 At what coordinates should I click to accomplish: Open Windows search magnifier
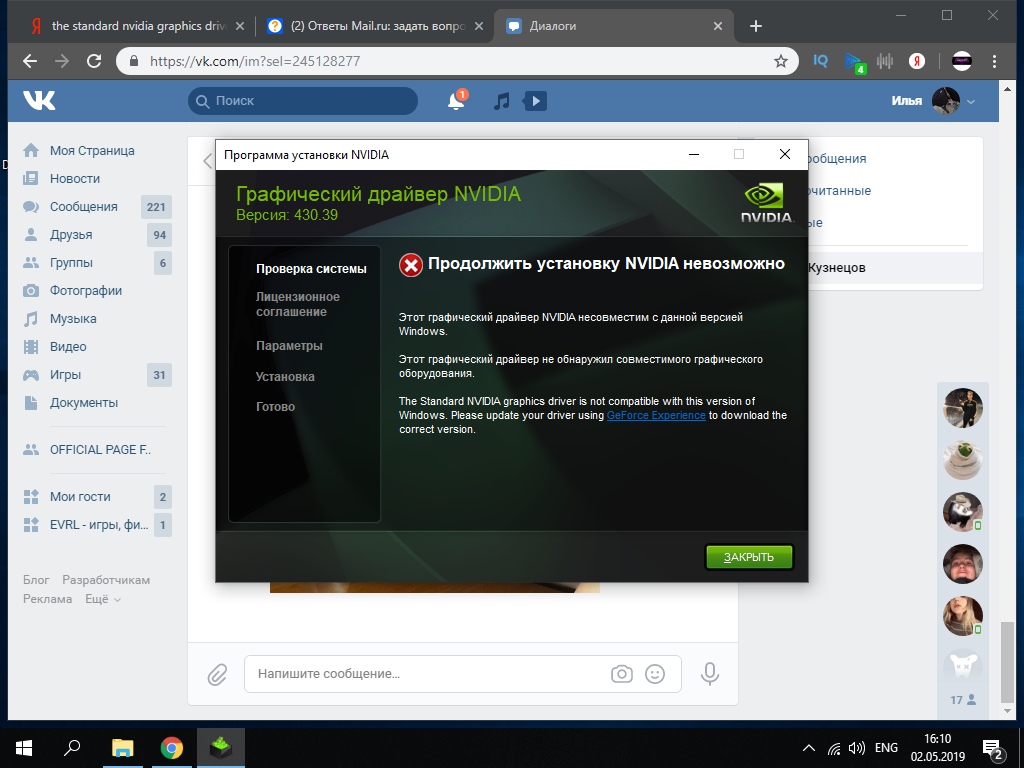pyautogui.click(x=72, y=748)
